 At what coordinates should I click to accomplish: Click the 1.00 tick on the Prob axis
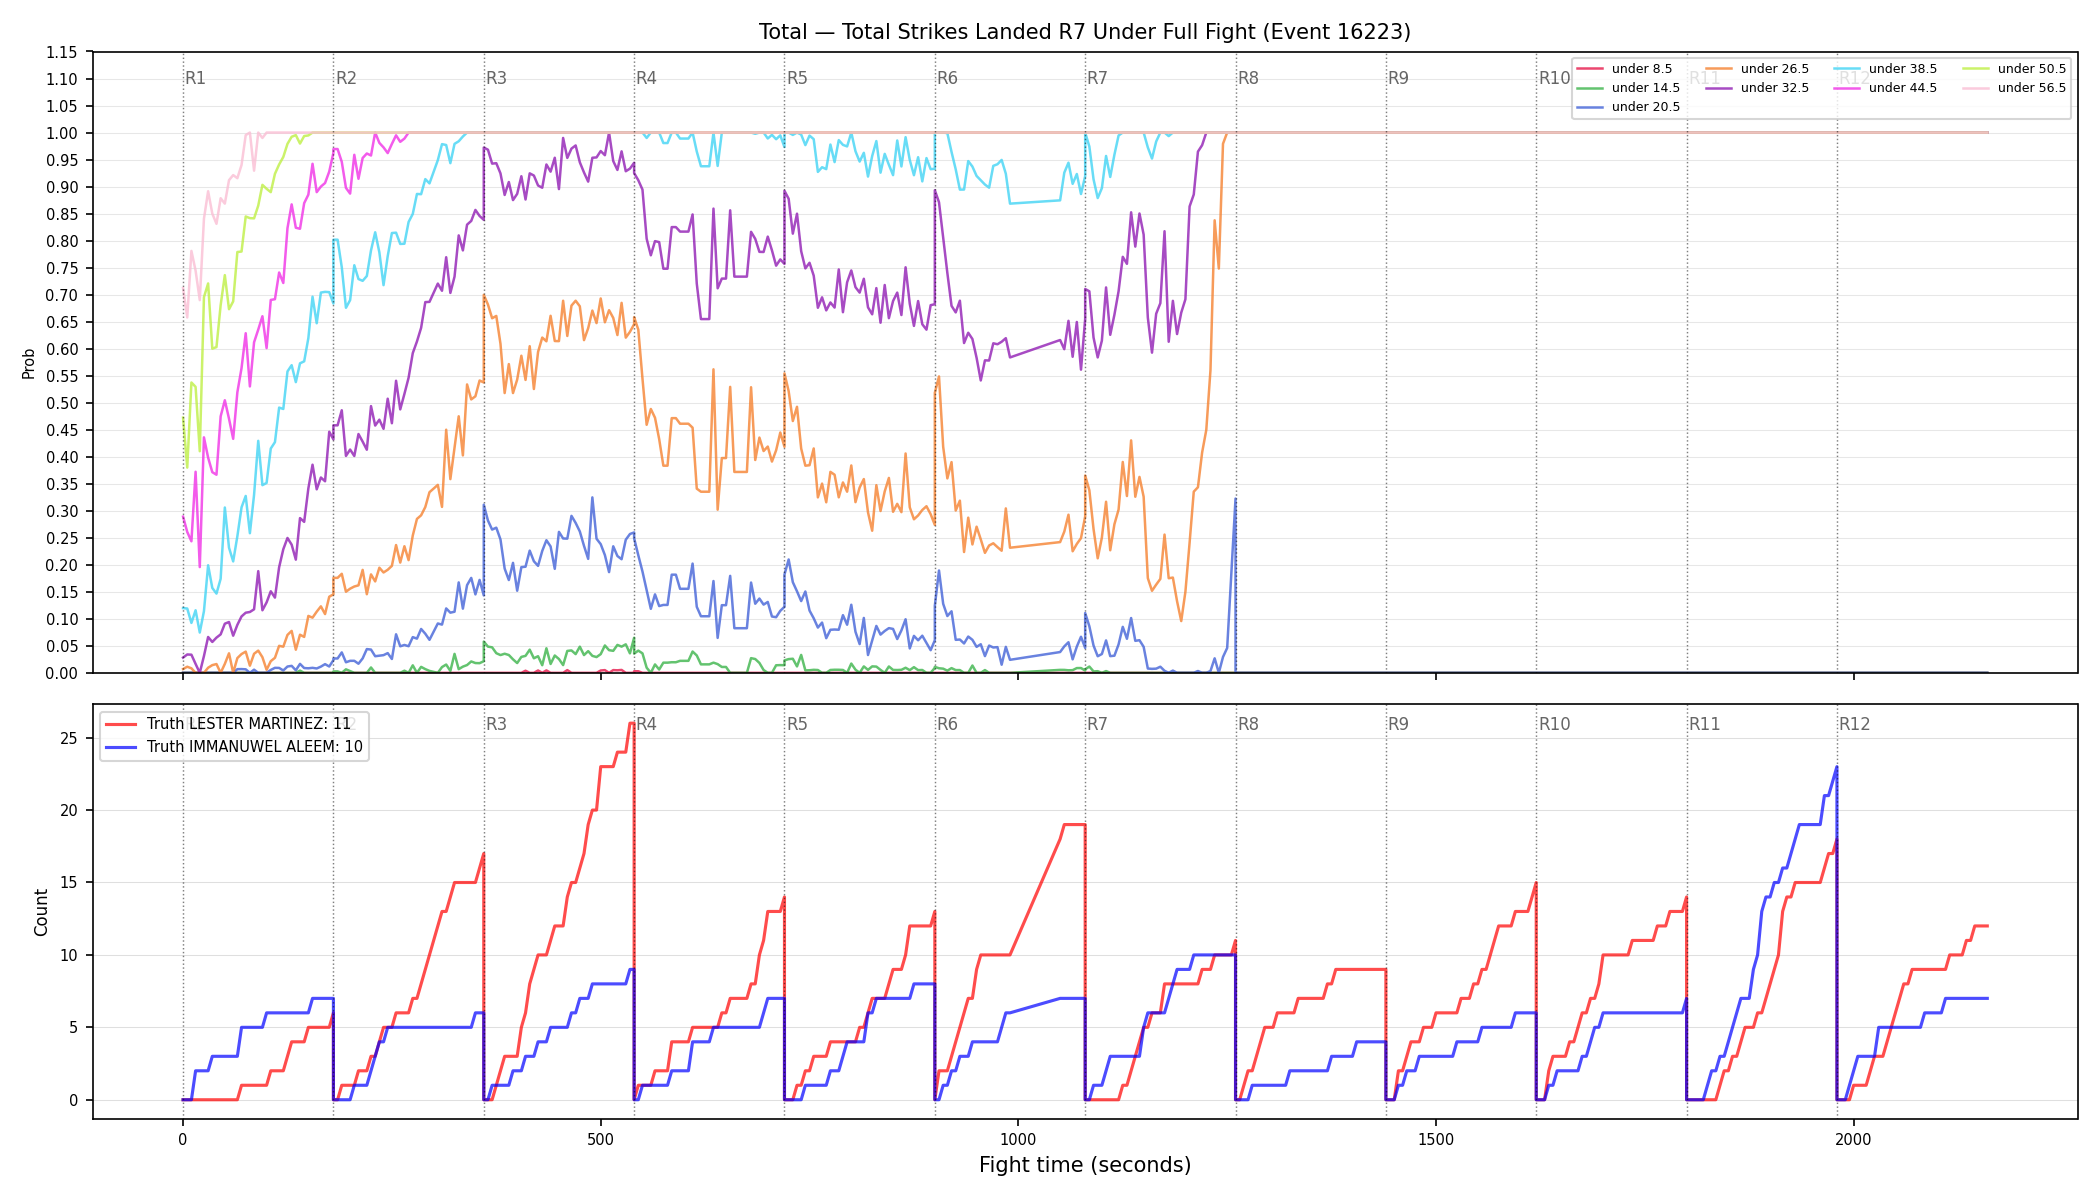[x=62, y=133]
